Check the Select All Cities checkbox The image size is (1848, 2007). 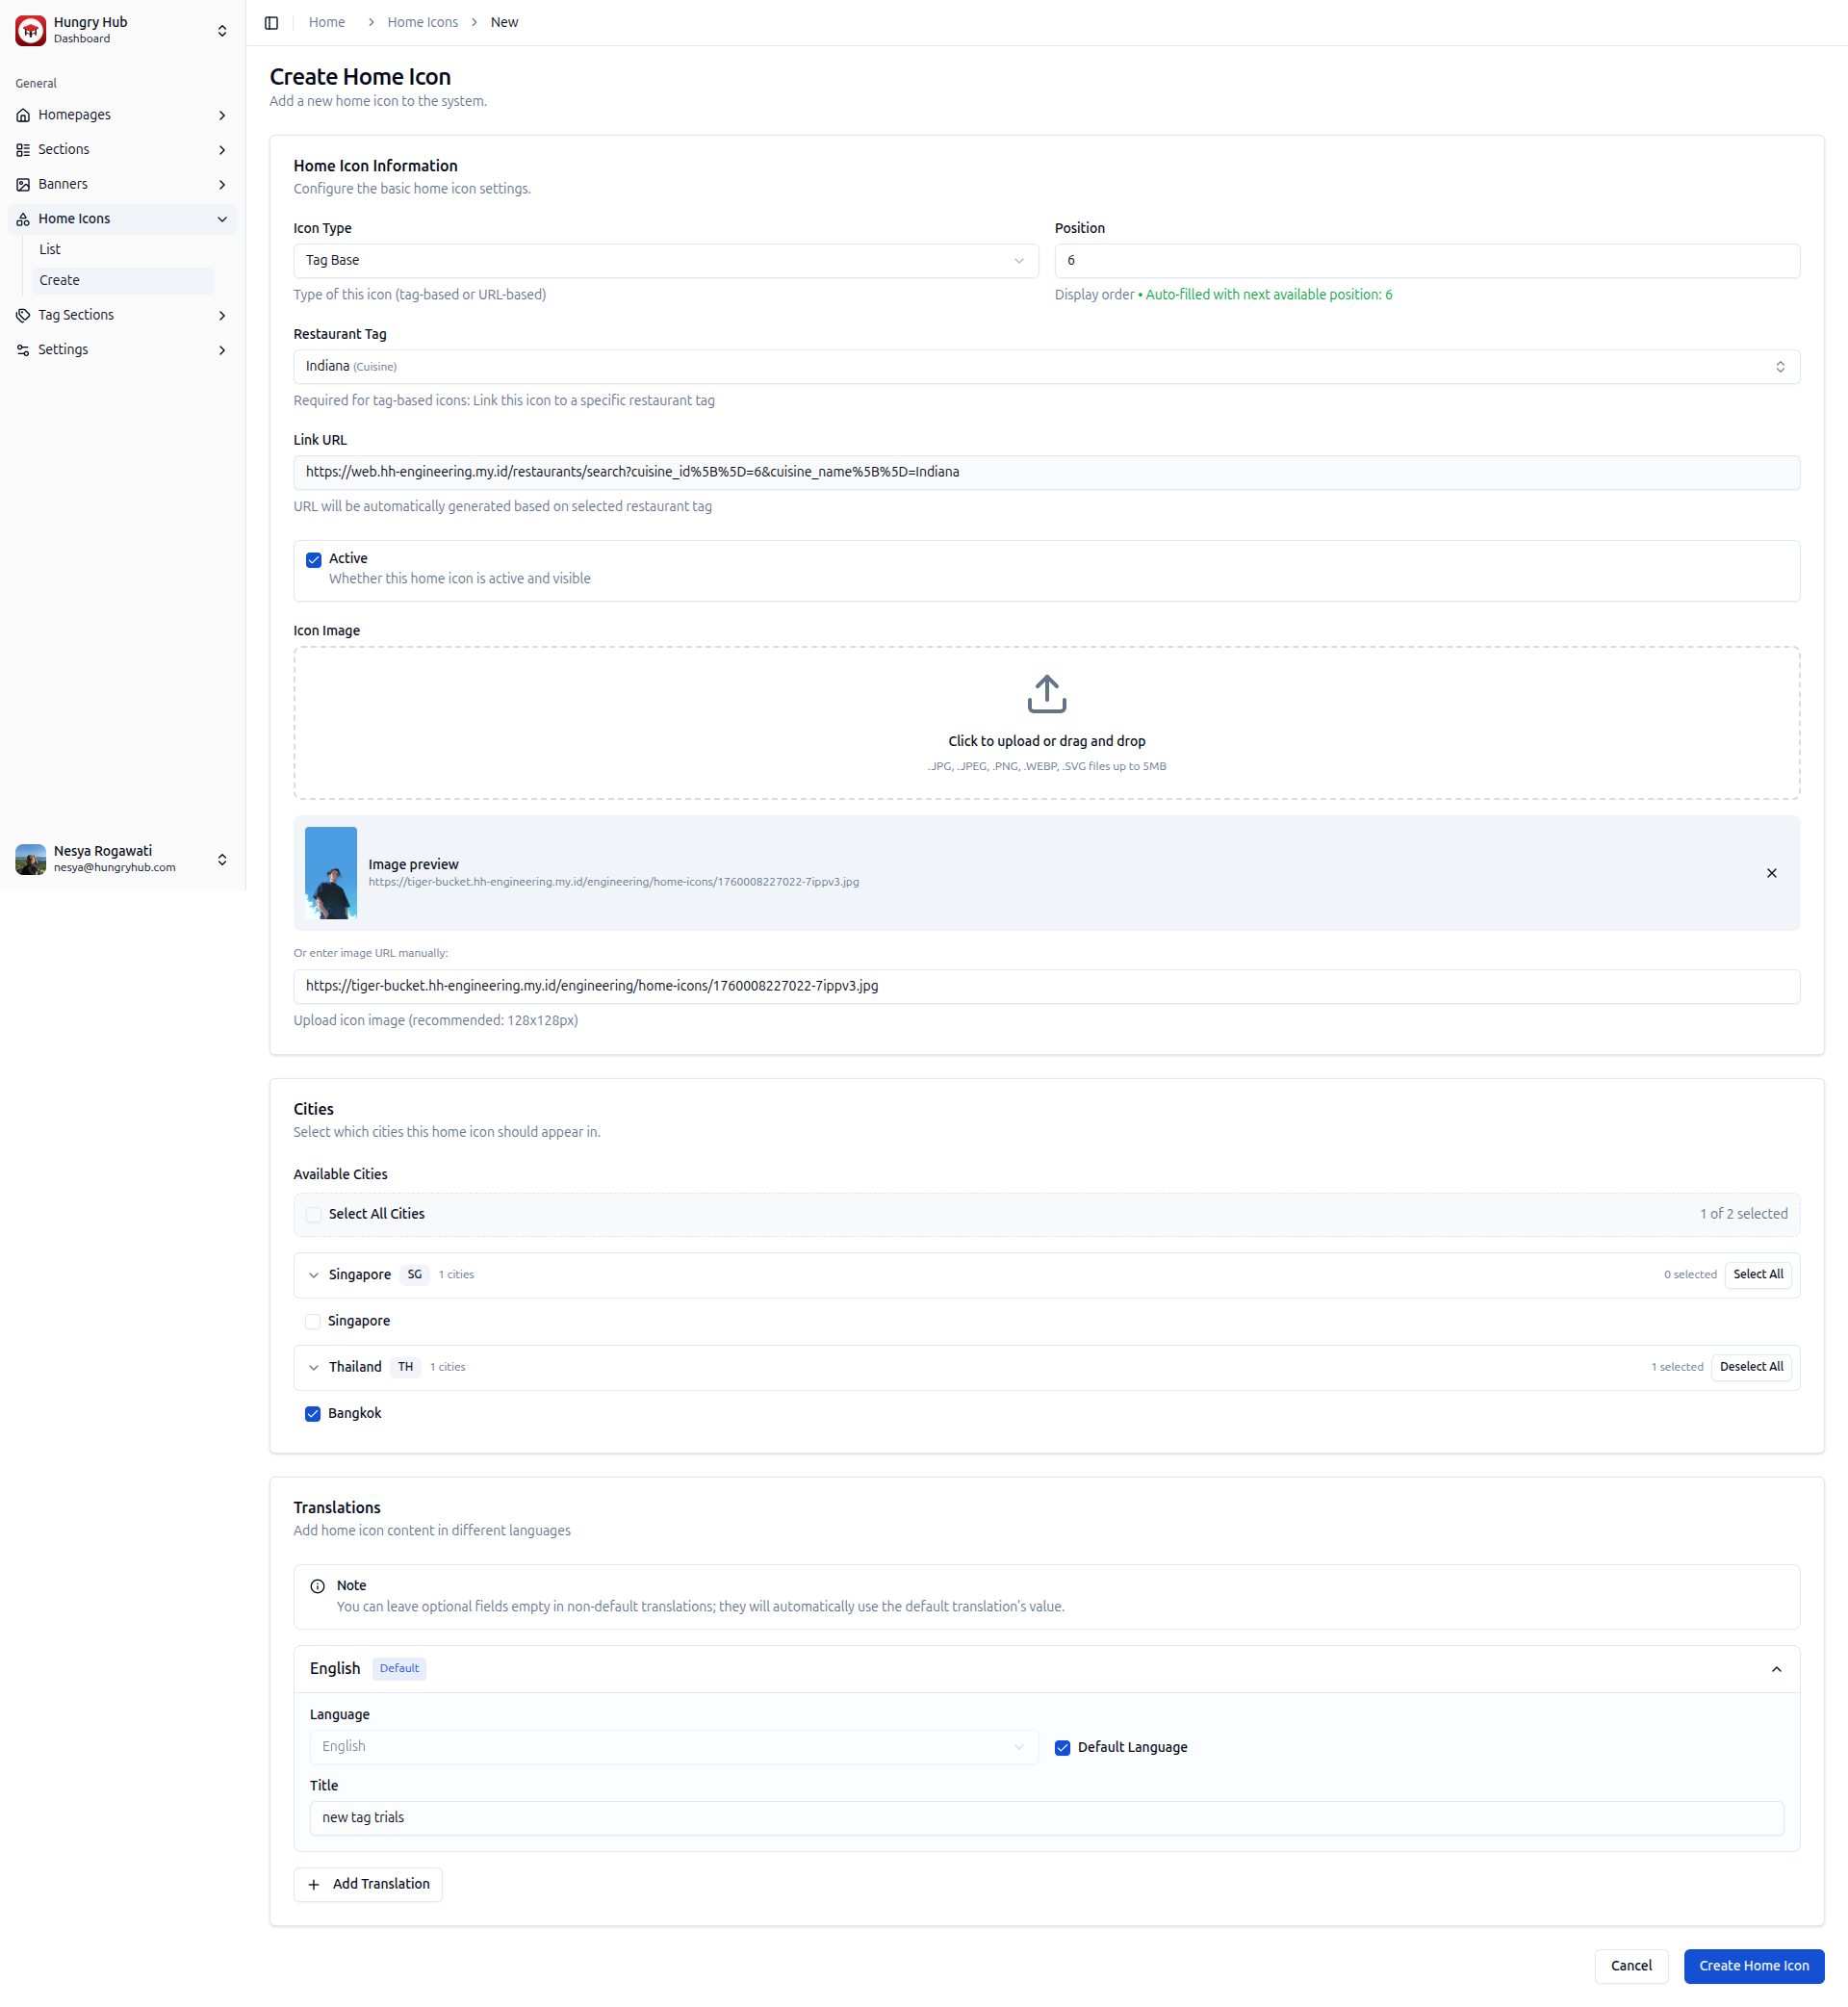tap(314, 1214)
